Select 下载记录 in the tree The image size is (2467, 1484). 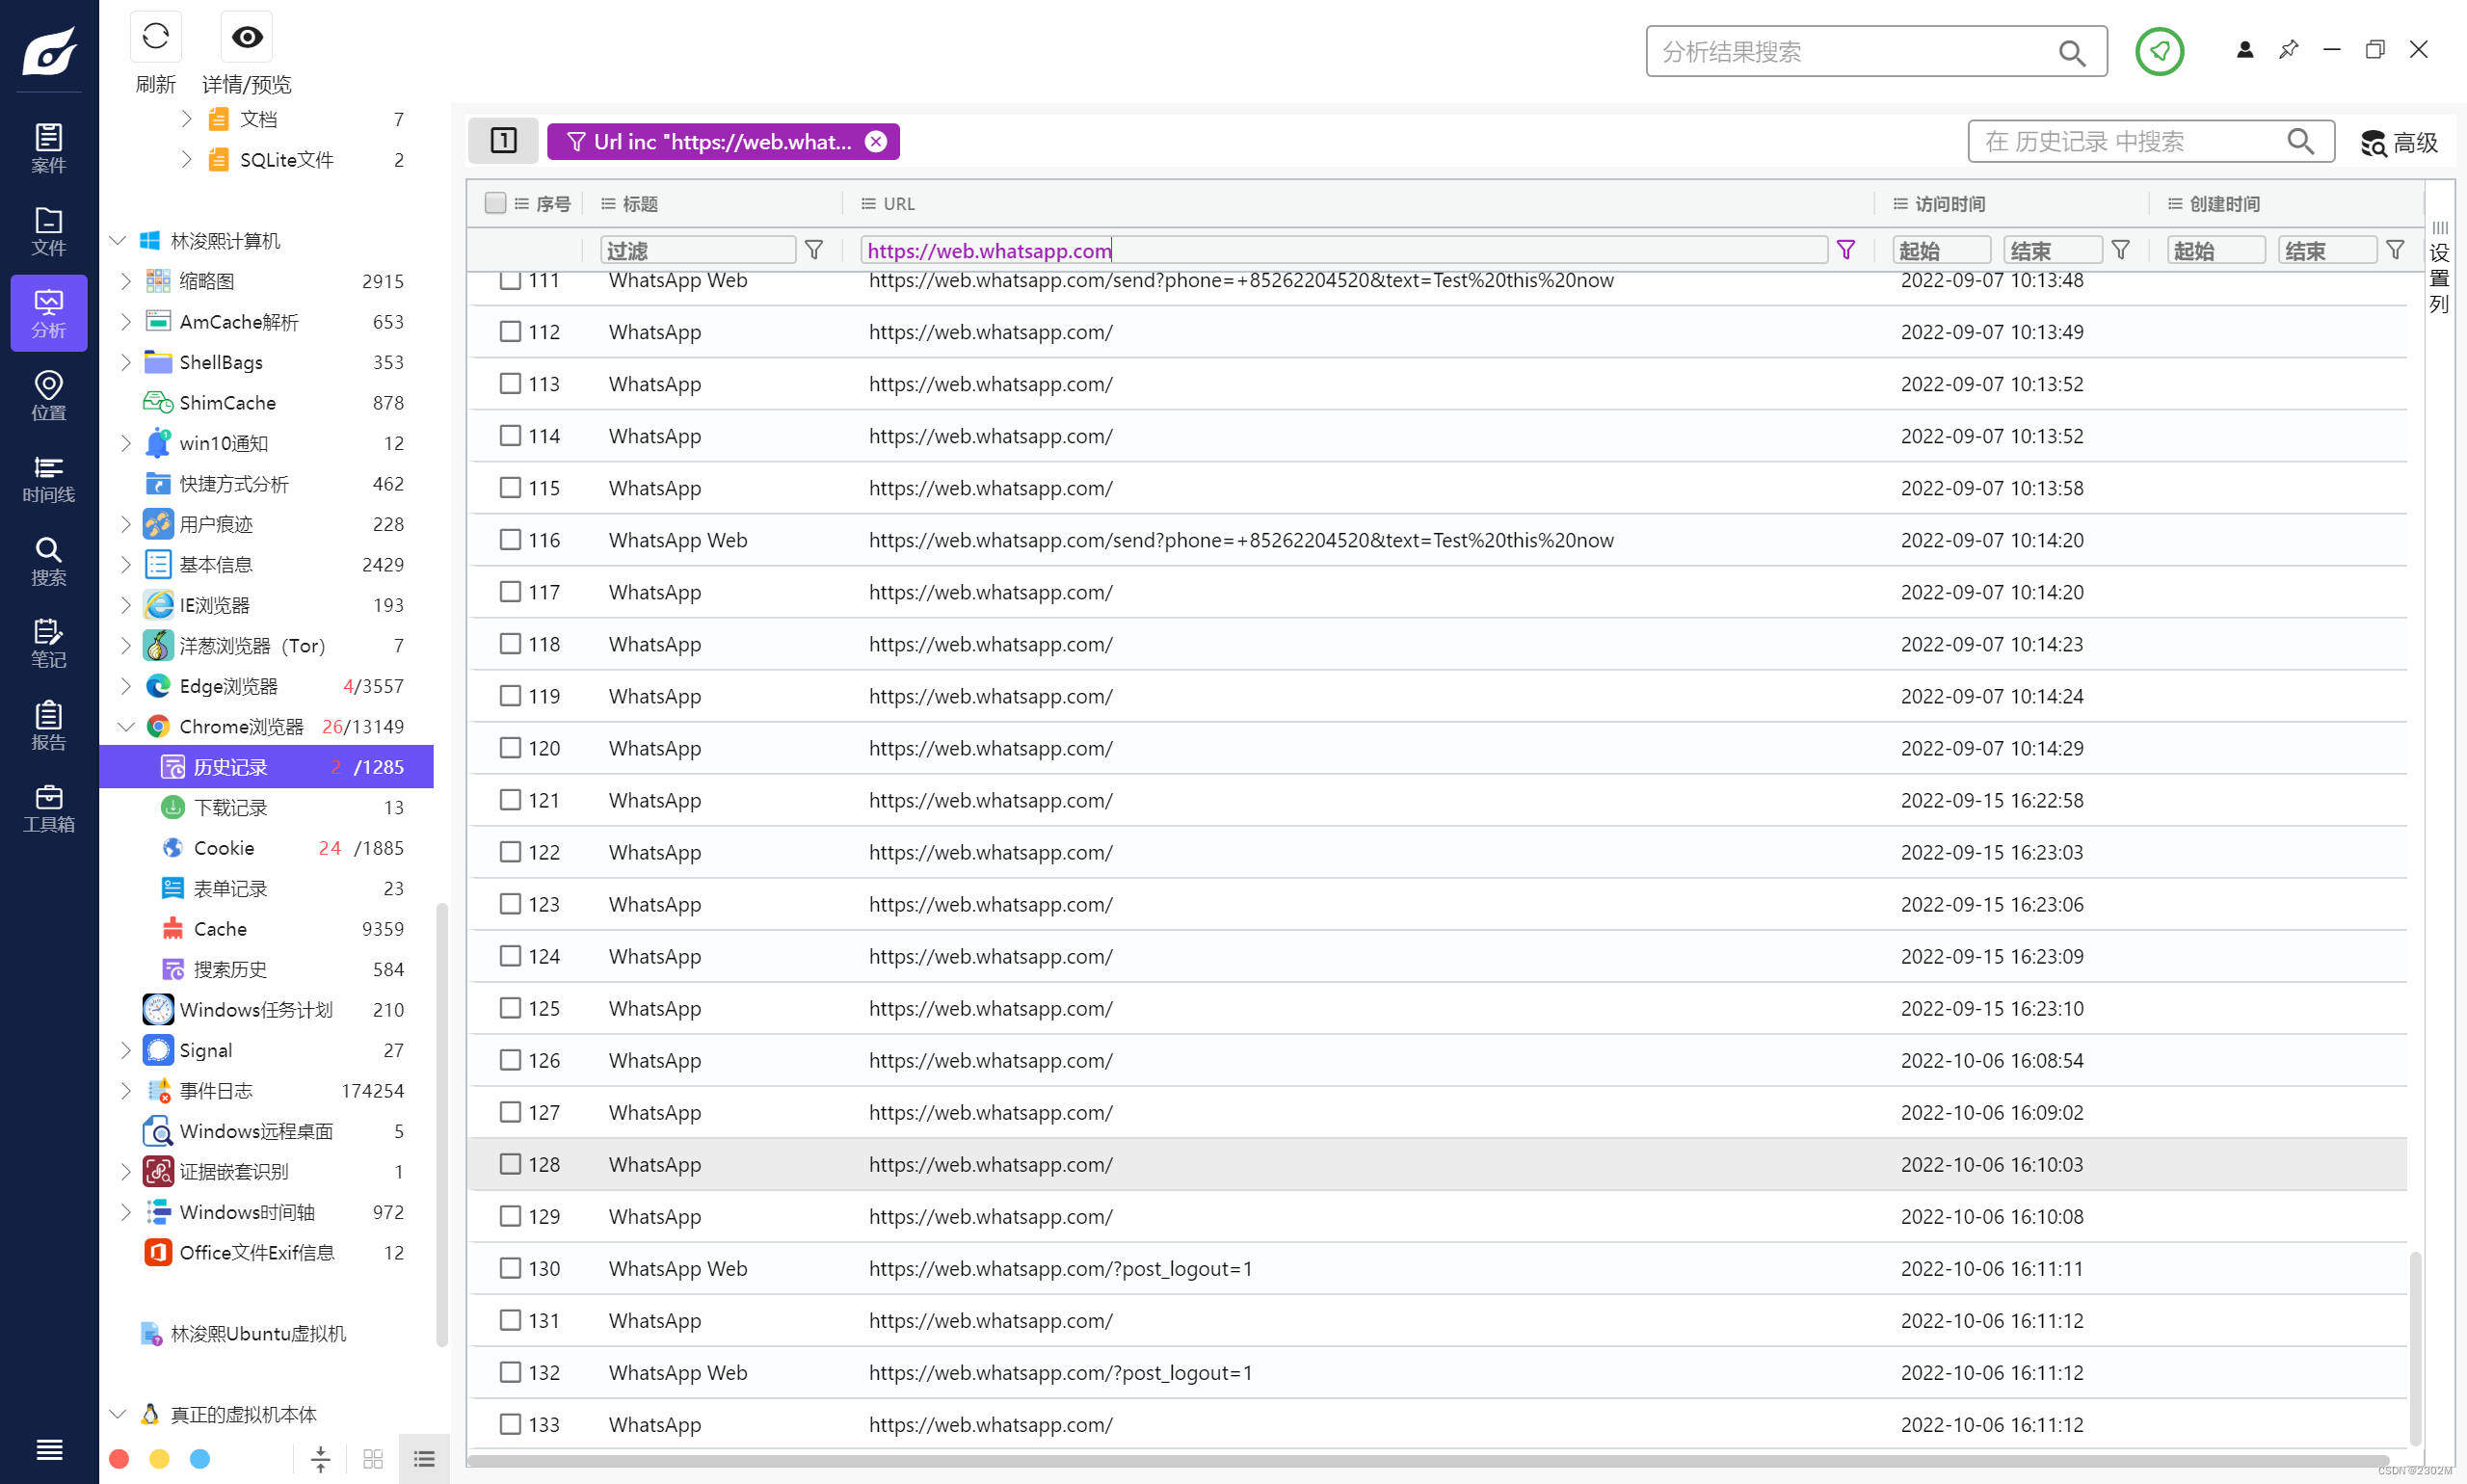[x=230, y=807]
